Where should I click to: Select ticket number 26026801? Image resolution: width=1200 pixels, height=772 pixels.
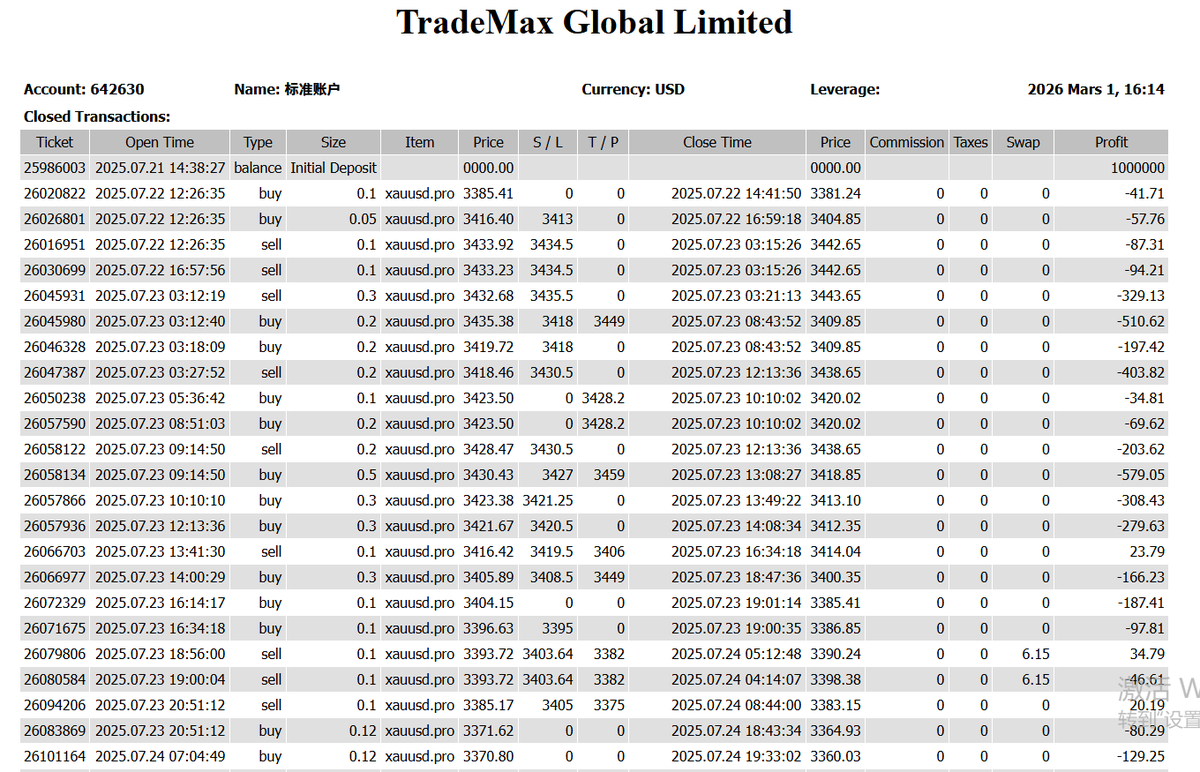coord(55,219)
